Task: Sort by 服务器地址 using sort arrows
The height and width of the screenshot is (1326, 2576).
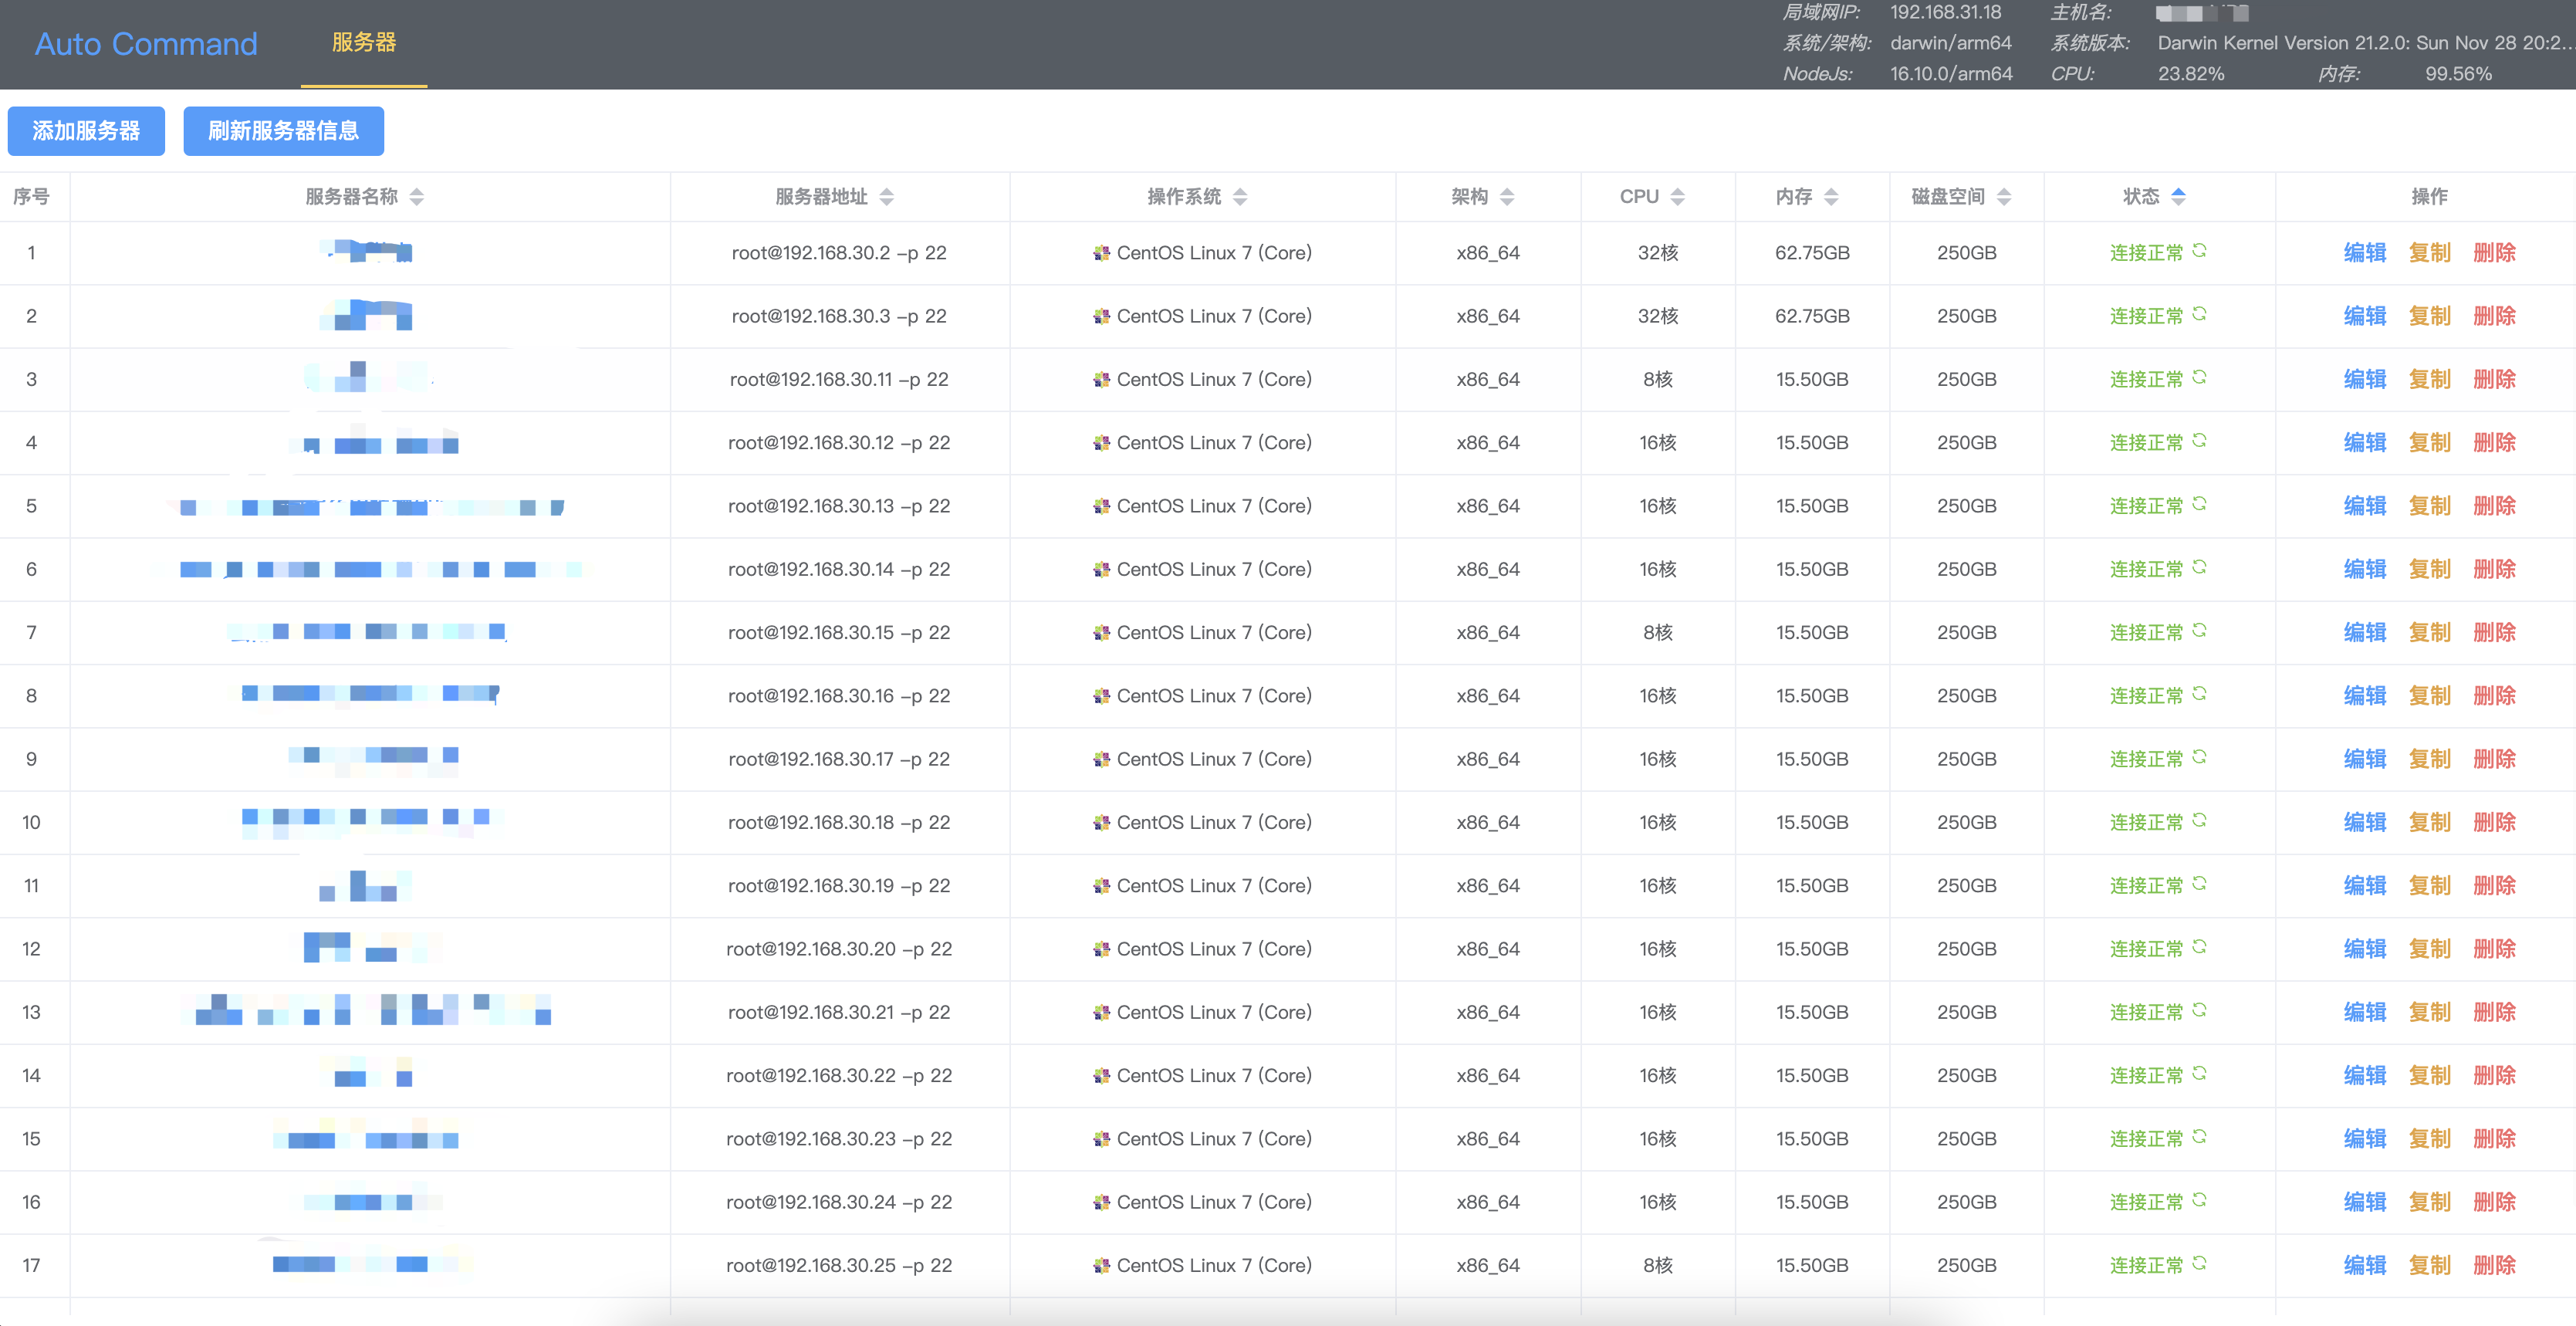Action: point(886,197)
